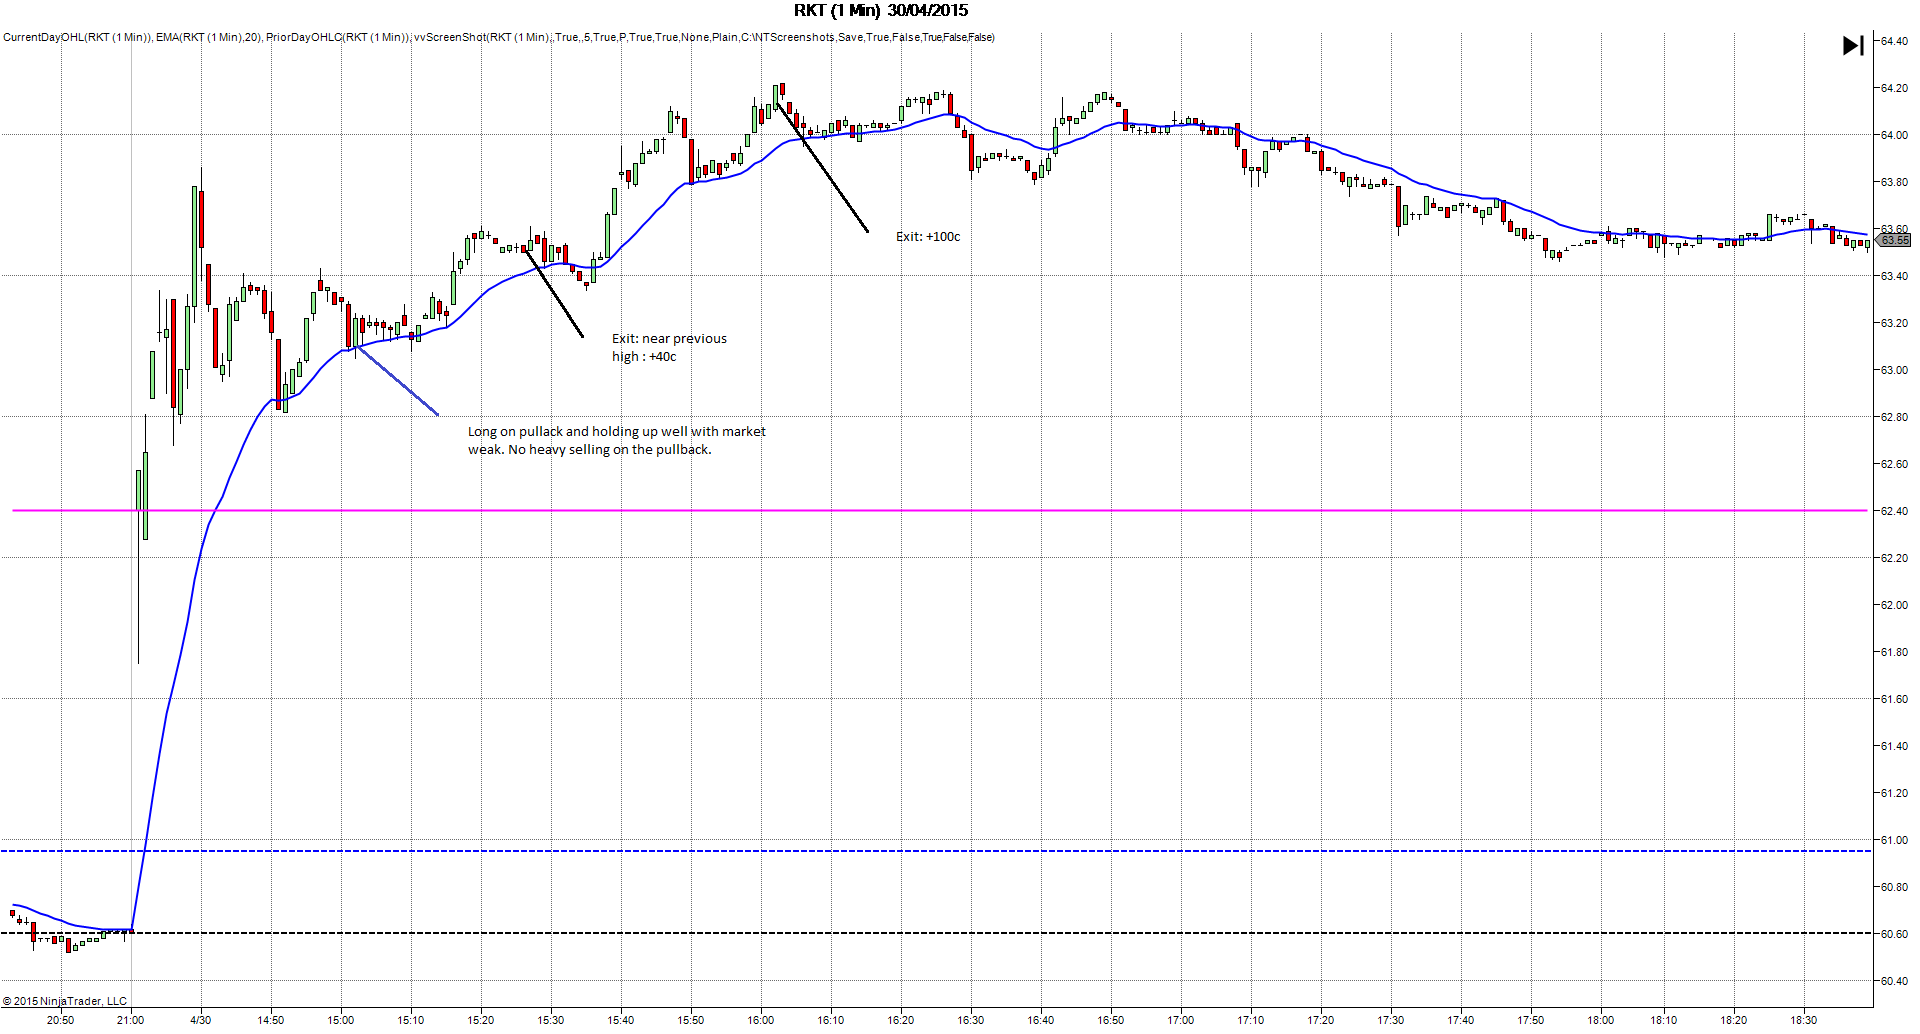Viewport: 1920px width, 1034px height.
Task: Click the 62.40 price axis label
Action: pyautogui.click(x=1894, y=511)
